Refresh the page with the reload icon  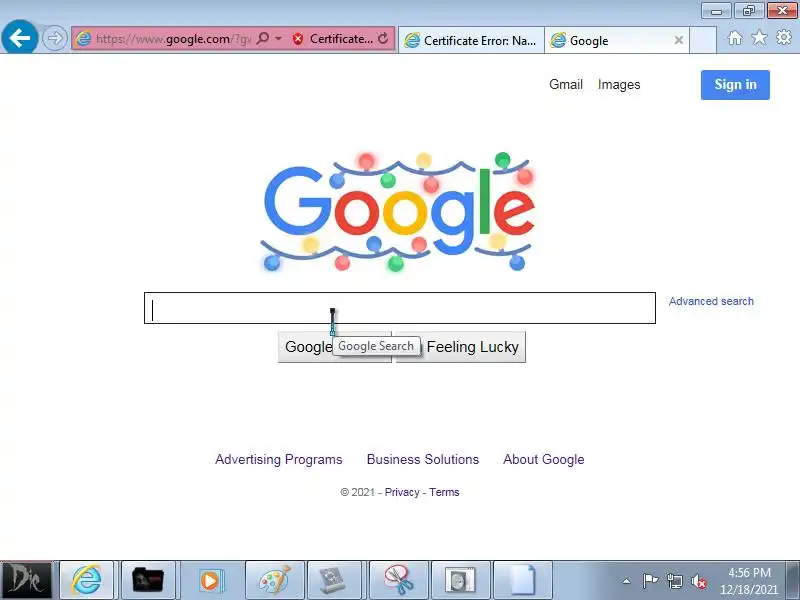point(383,38)
